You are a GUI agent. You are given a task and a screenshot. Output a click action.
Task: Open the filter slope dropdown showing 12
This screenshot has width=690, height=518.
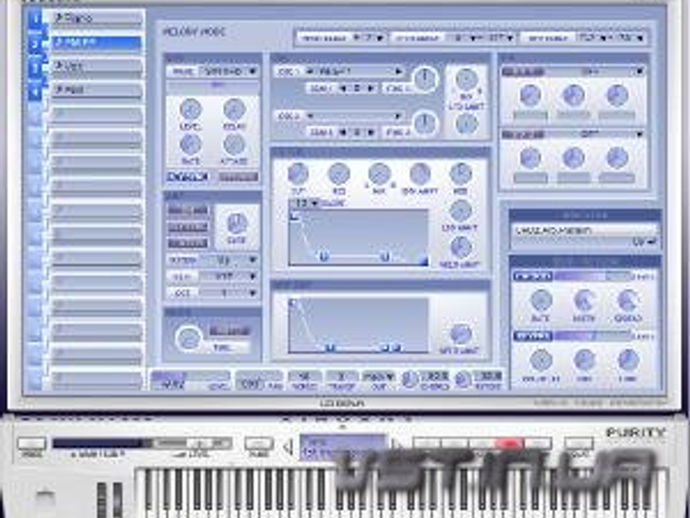tap(305, 204)
